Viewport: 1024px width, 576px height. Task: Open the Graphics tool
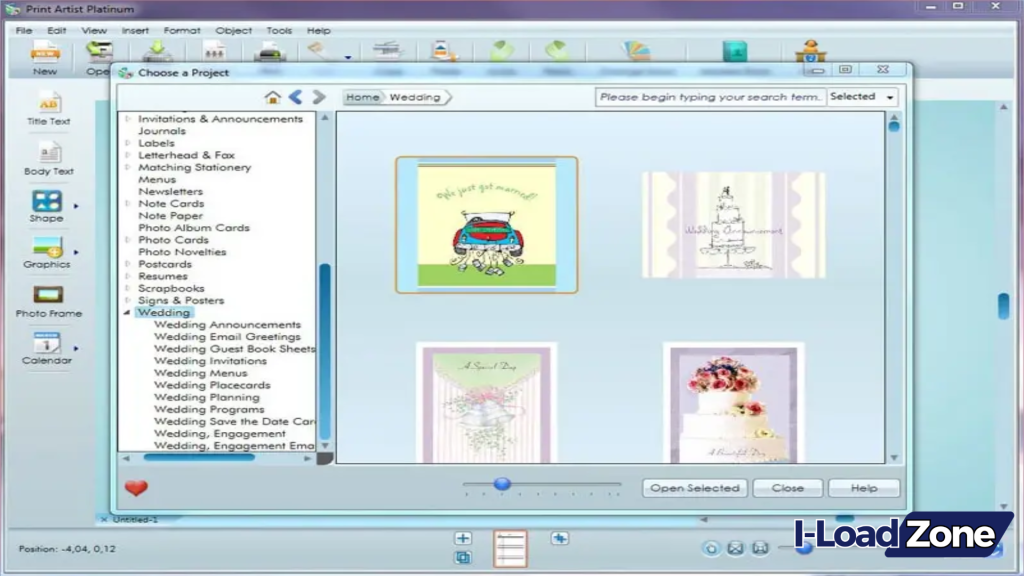[x=47, y=253]
